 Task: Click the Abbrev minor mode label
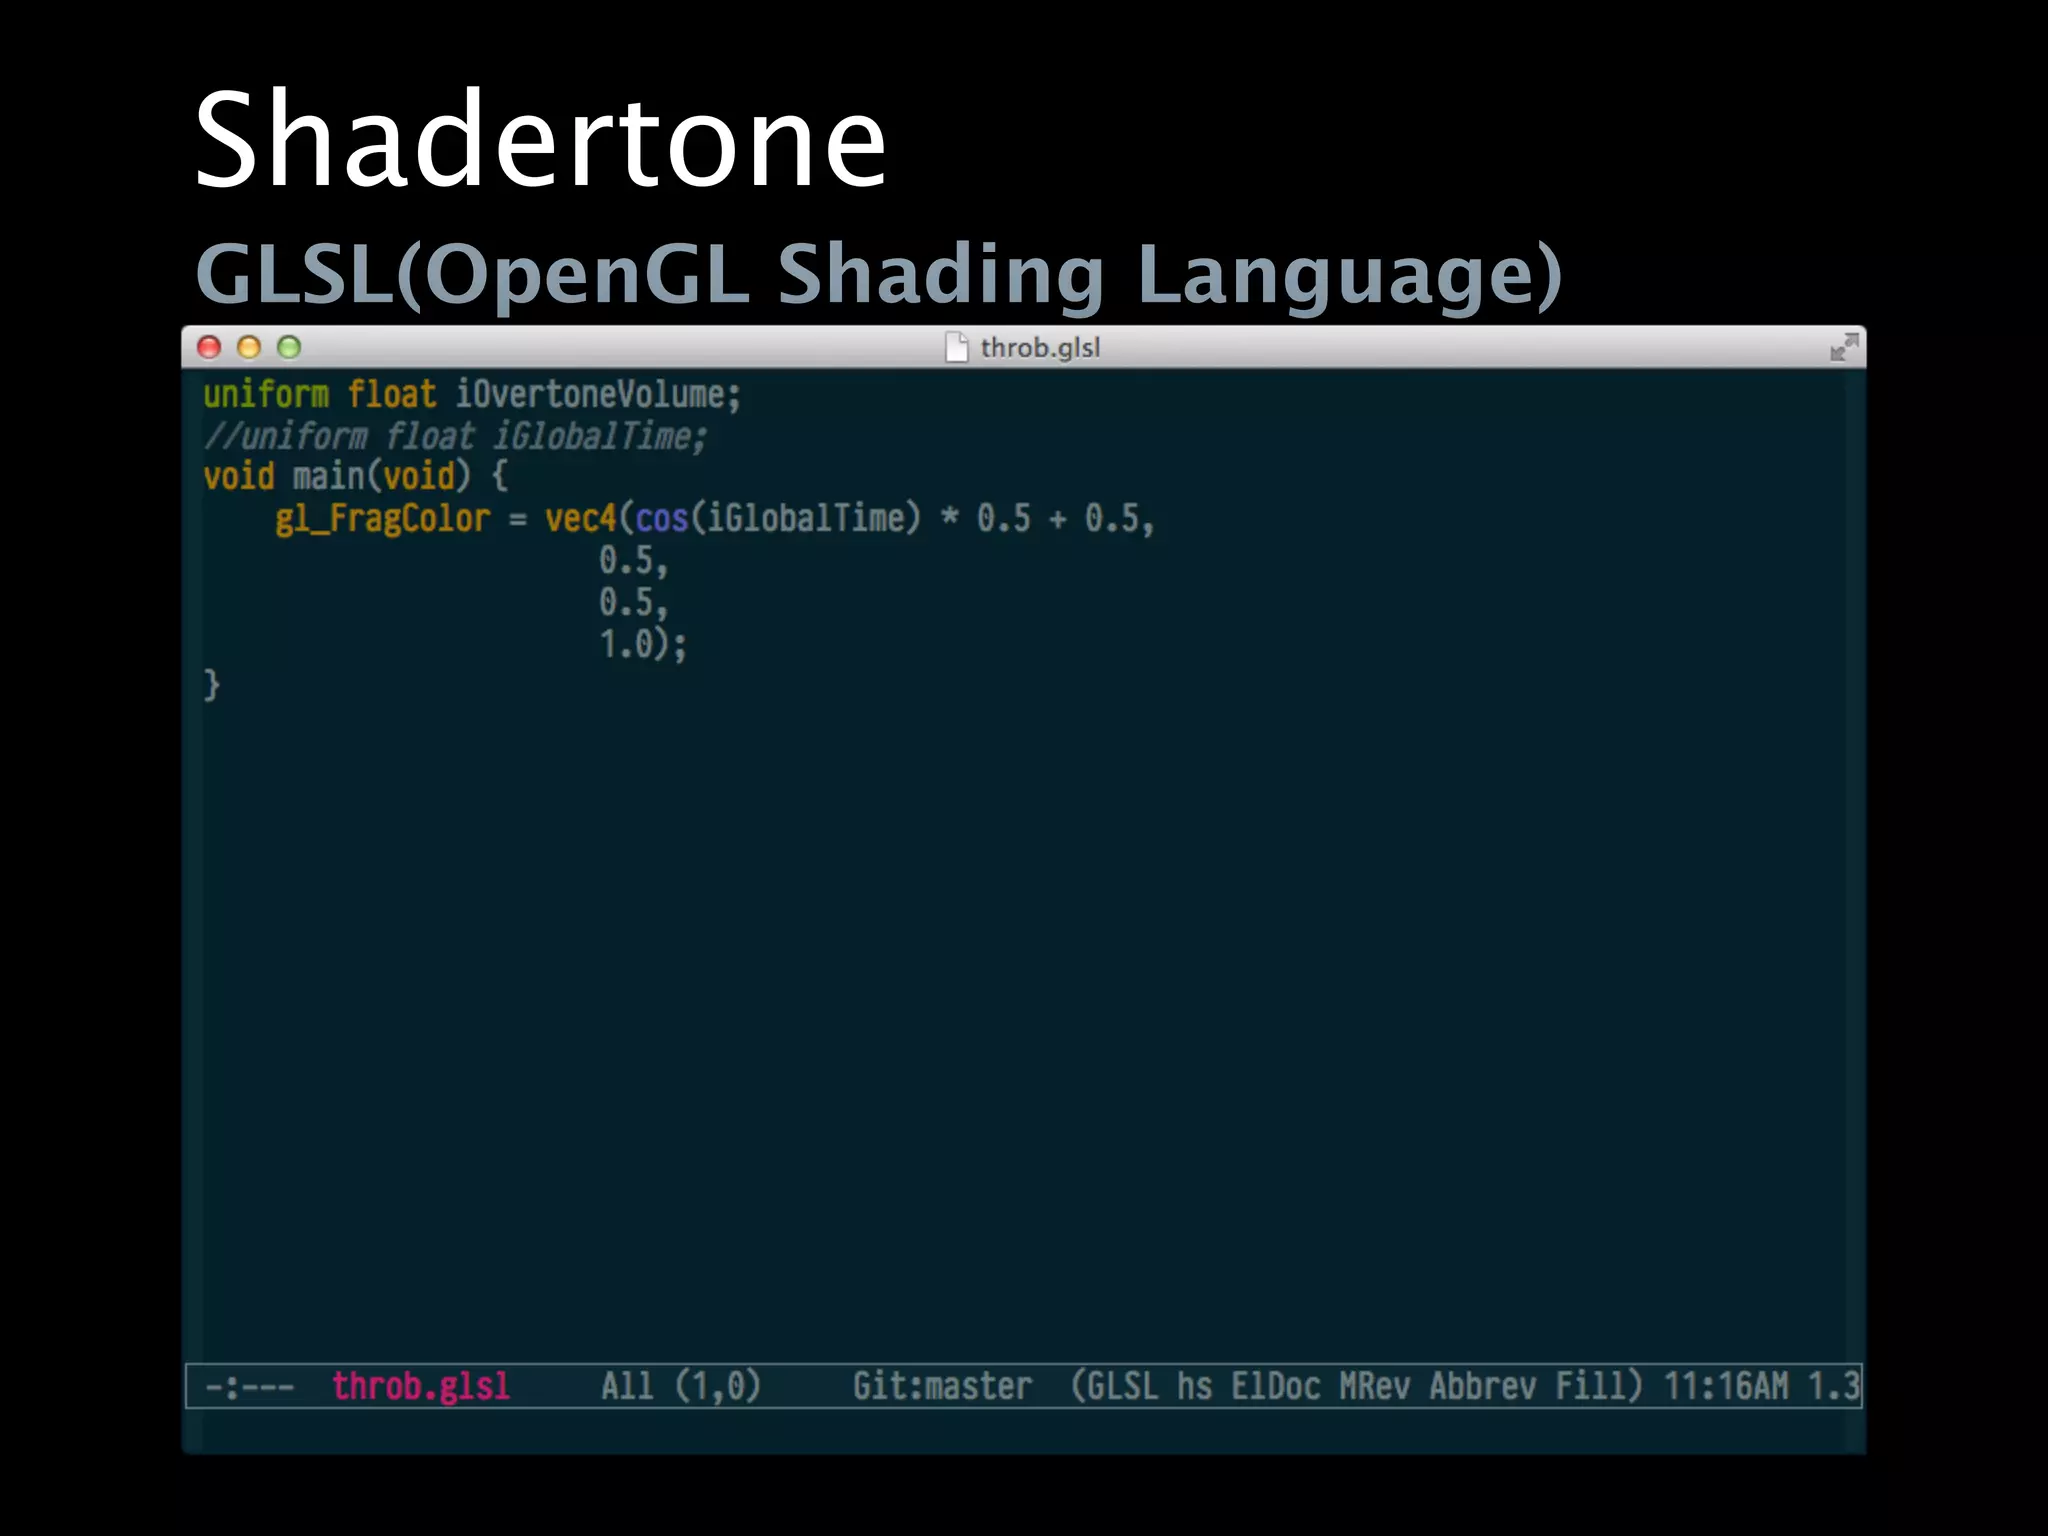1483,1386
